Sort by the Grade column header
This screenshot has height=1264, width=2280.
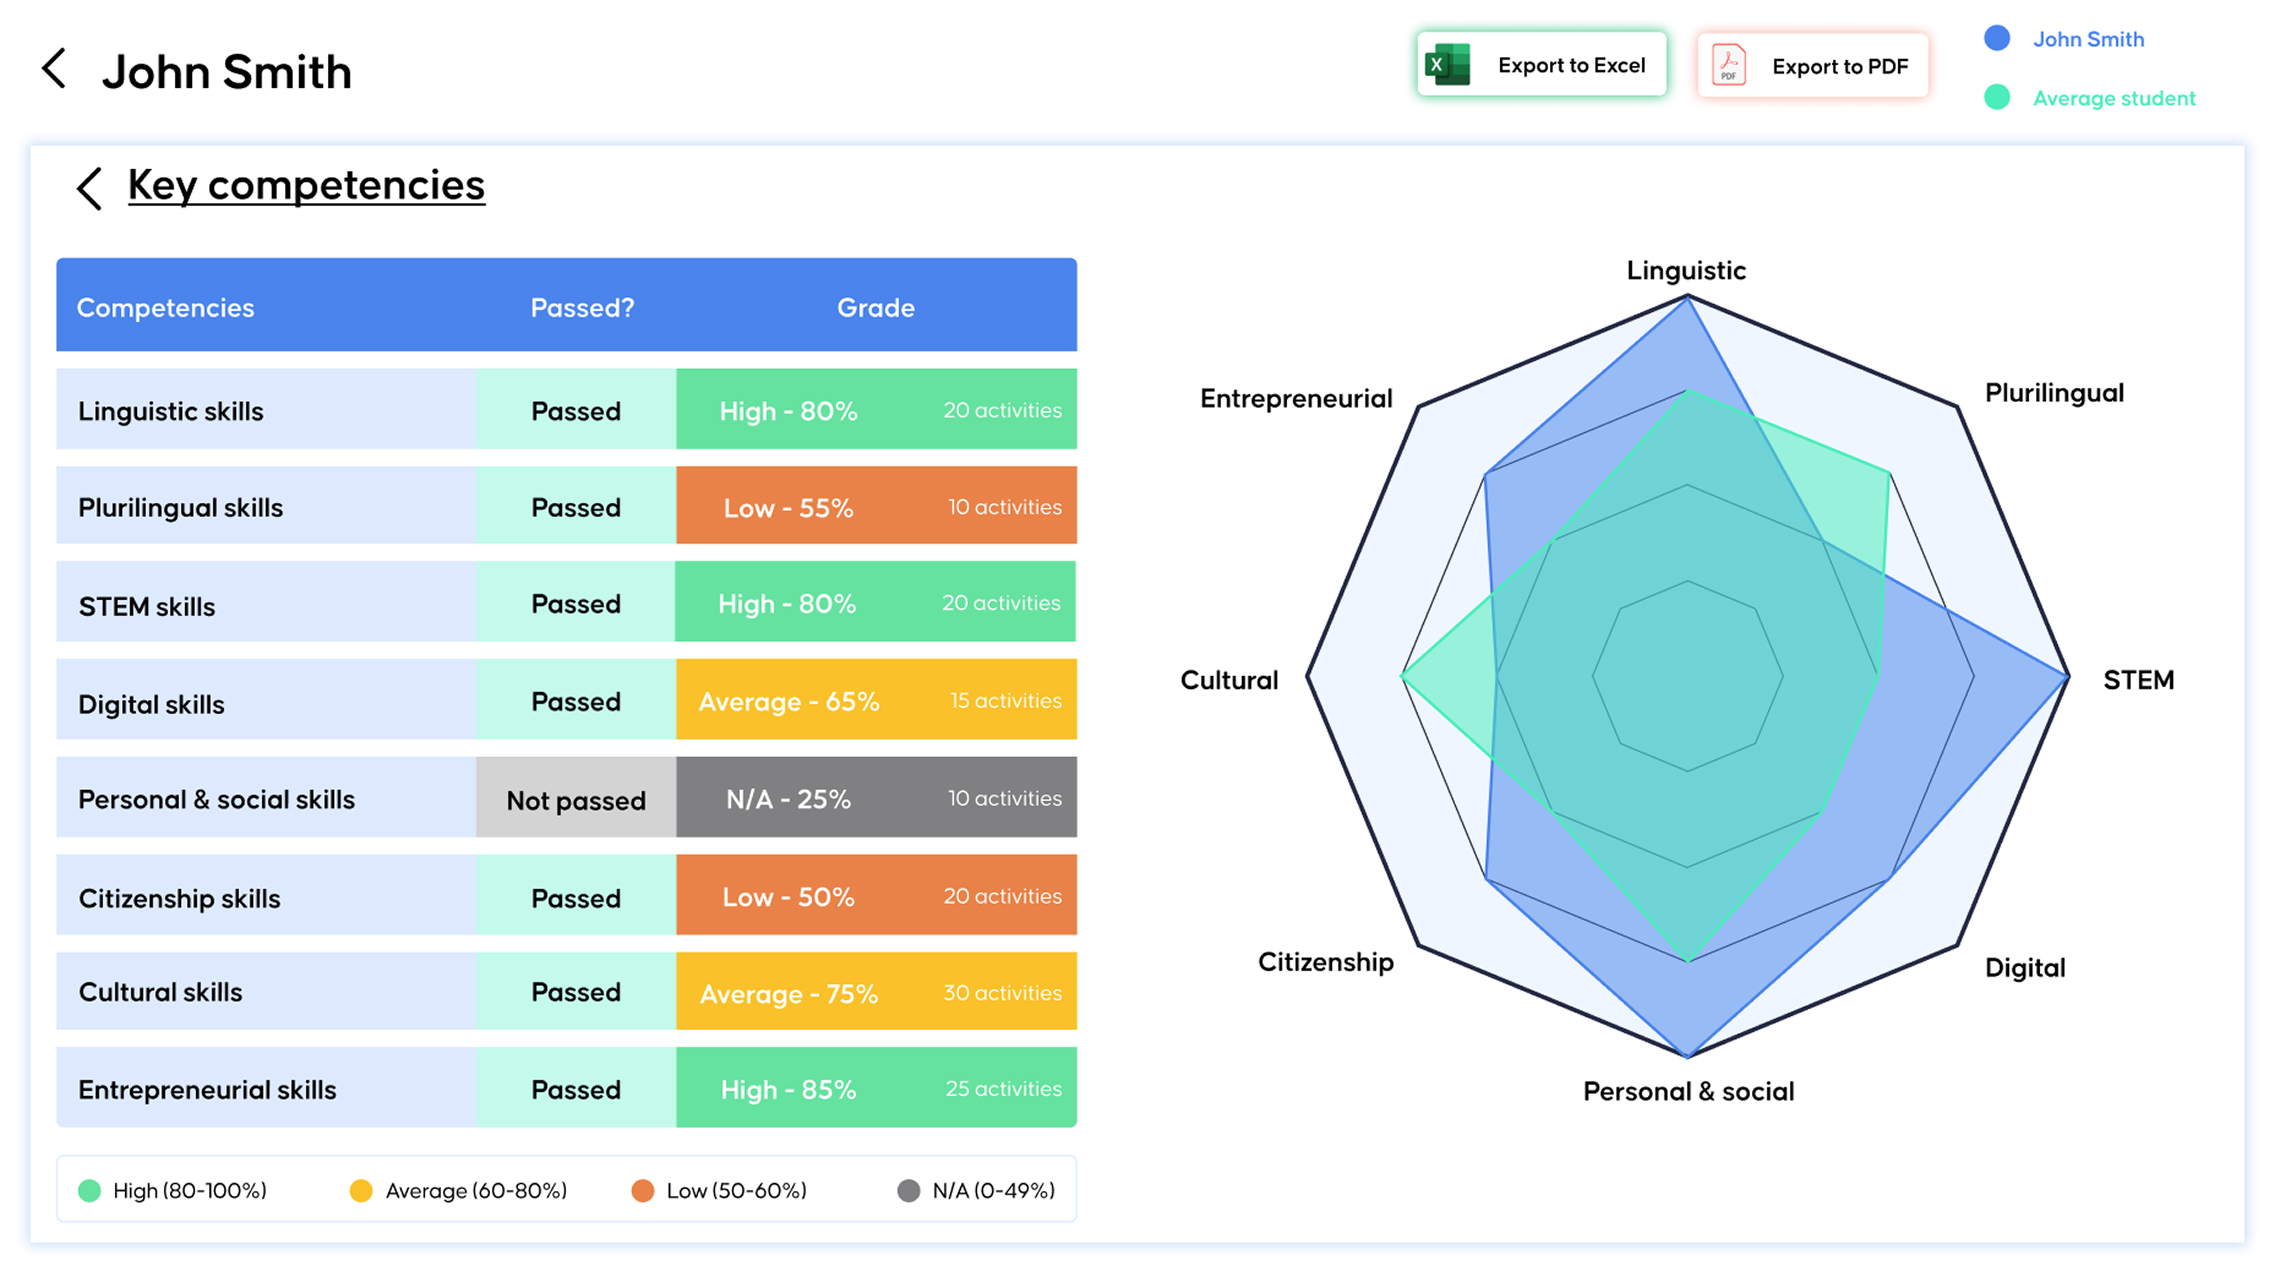pos(876,307)
